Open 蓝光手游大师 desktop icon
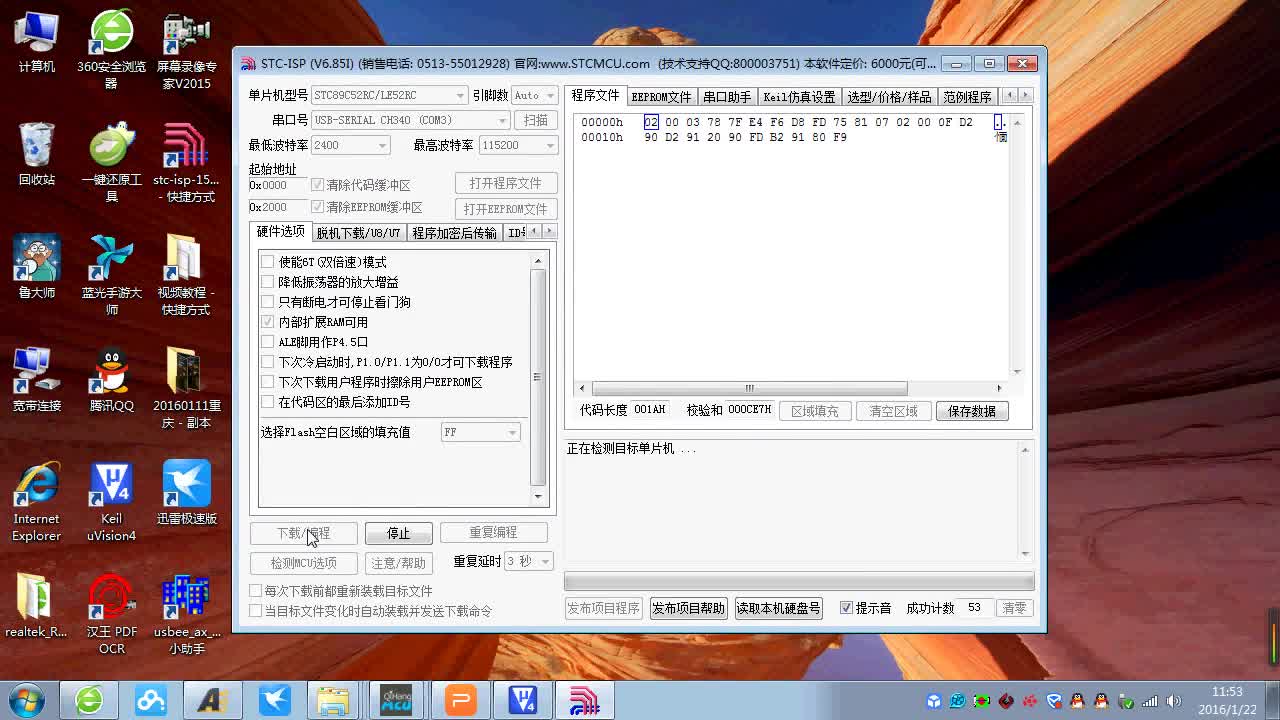 [x=111, y=275]
